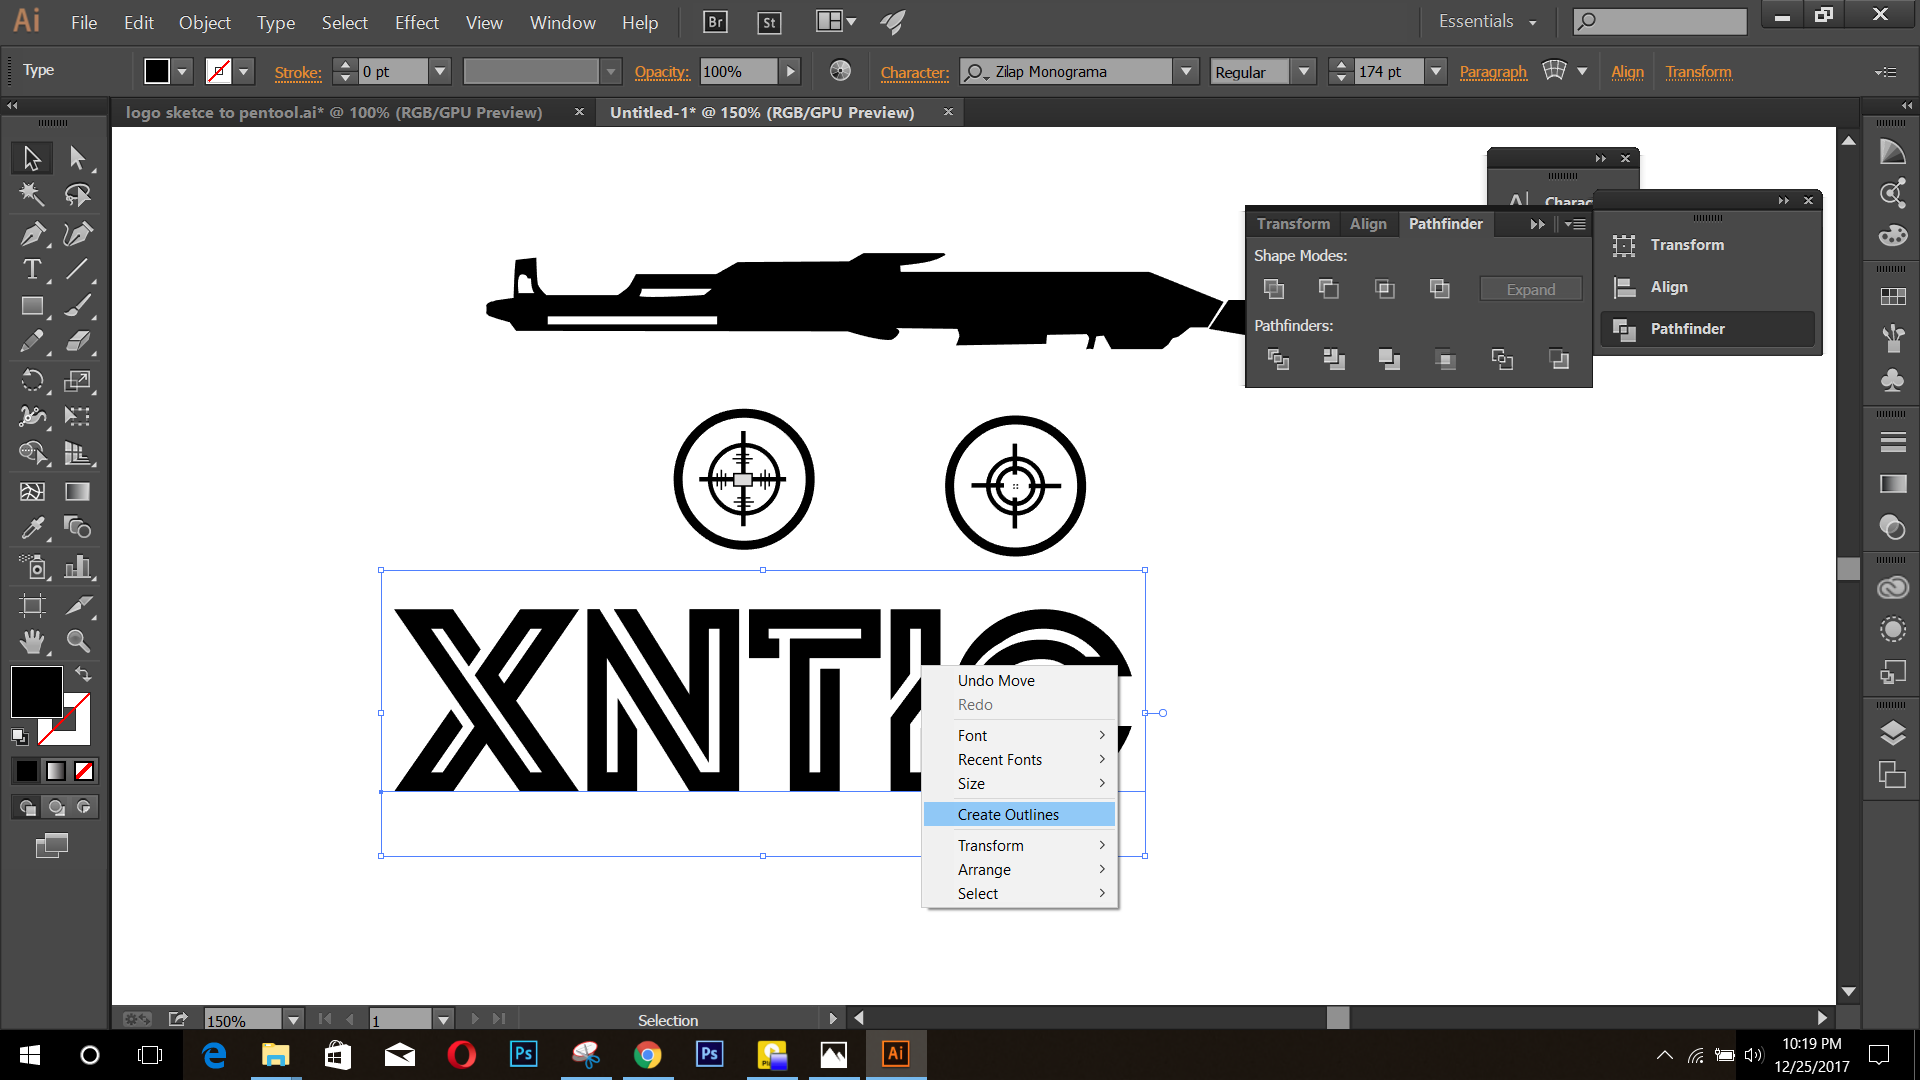This screenshot has width=1920, height=1080.
Task: Open the font size dropdown arrow
Action: (1436, 71)
